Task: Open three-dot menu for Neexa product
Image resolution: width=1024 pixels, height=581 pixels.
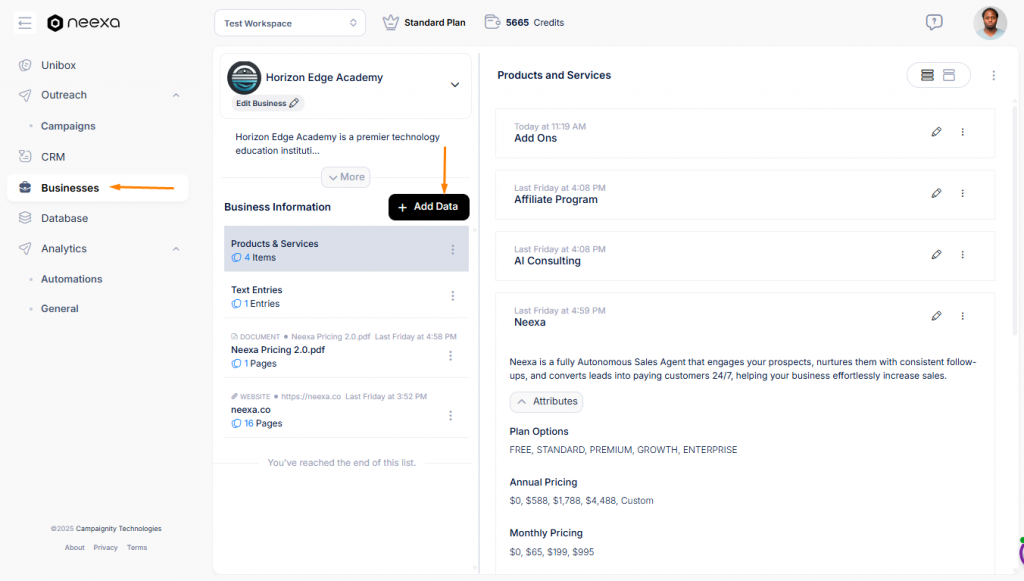Action: click(x=963, y=316)
